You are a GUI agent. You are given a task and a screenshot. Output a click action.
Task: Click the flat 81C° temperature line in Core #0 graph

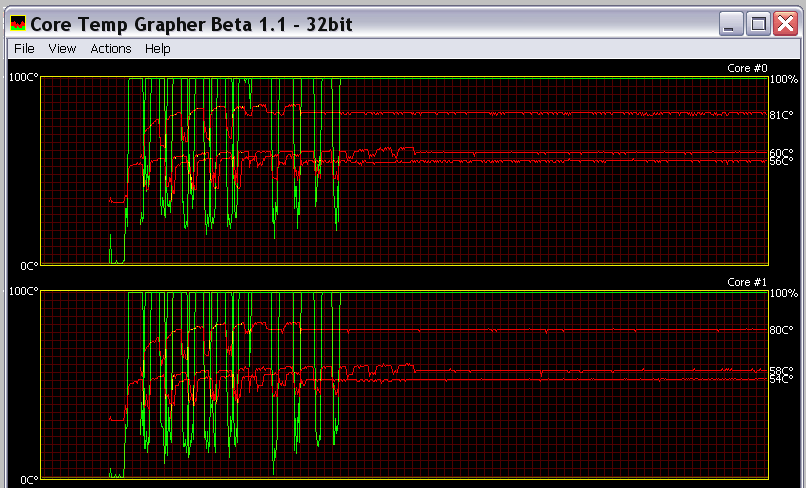tap(550, 114)
